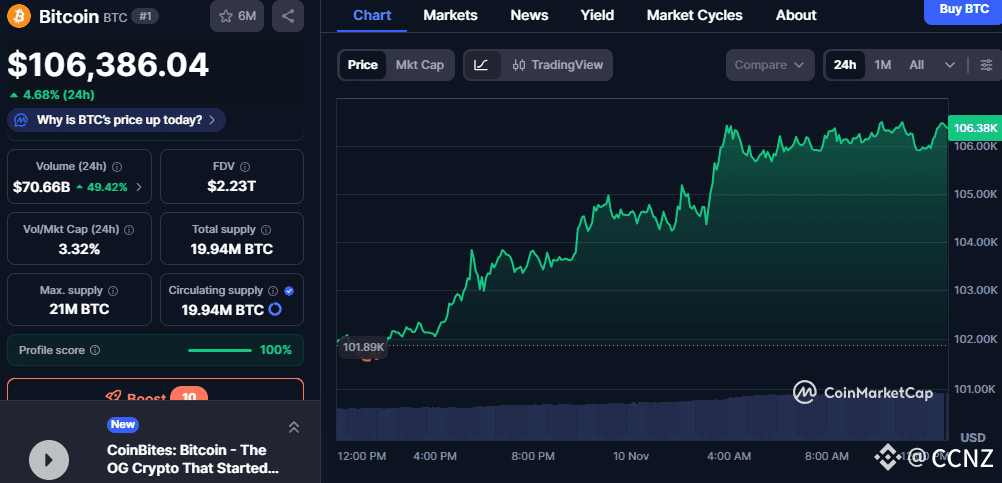Open "Why is BTC's price up today?"
This screenshot has height=483, width=1002.
click(x=117, y=120)
